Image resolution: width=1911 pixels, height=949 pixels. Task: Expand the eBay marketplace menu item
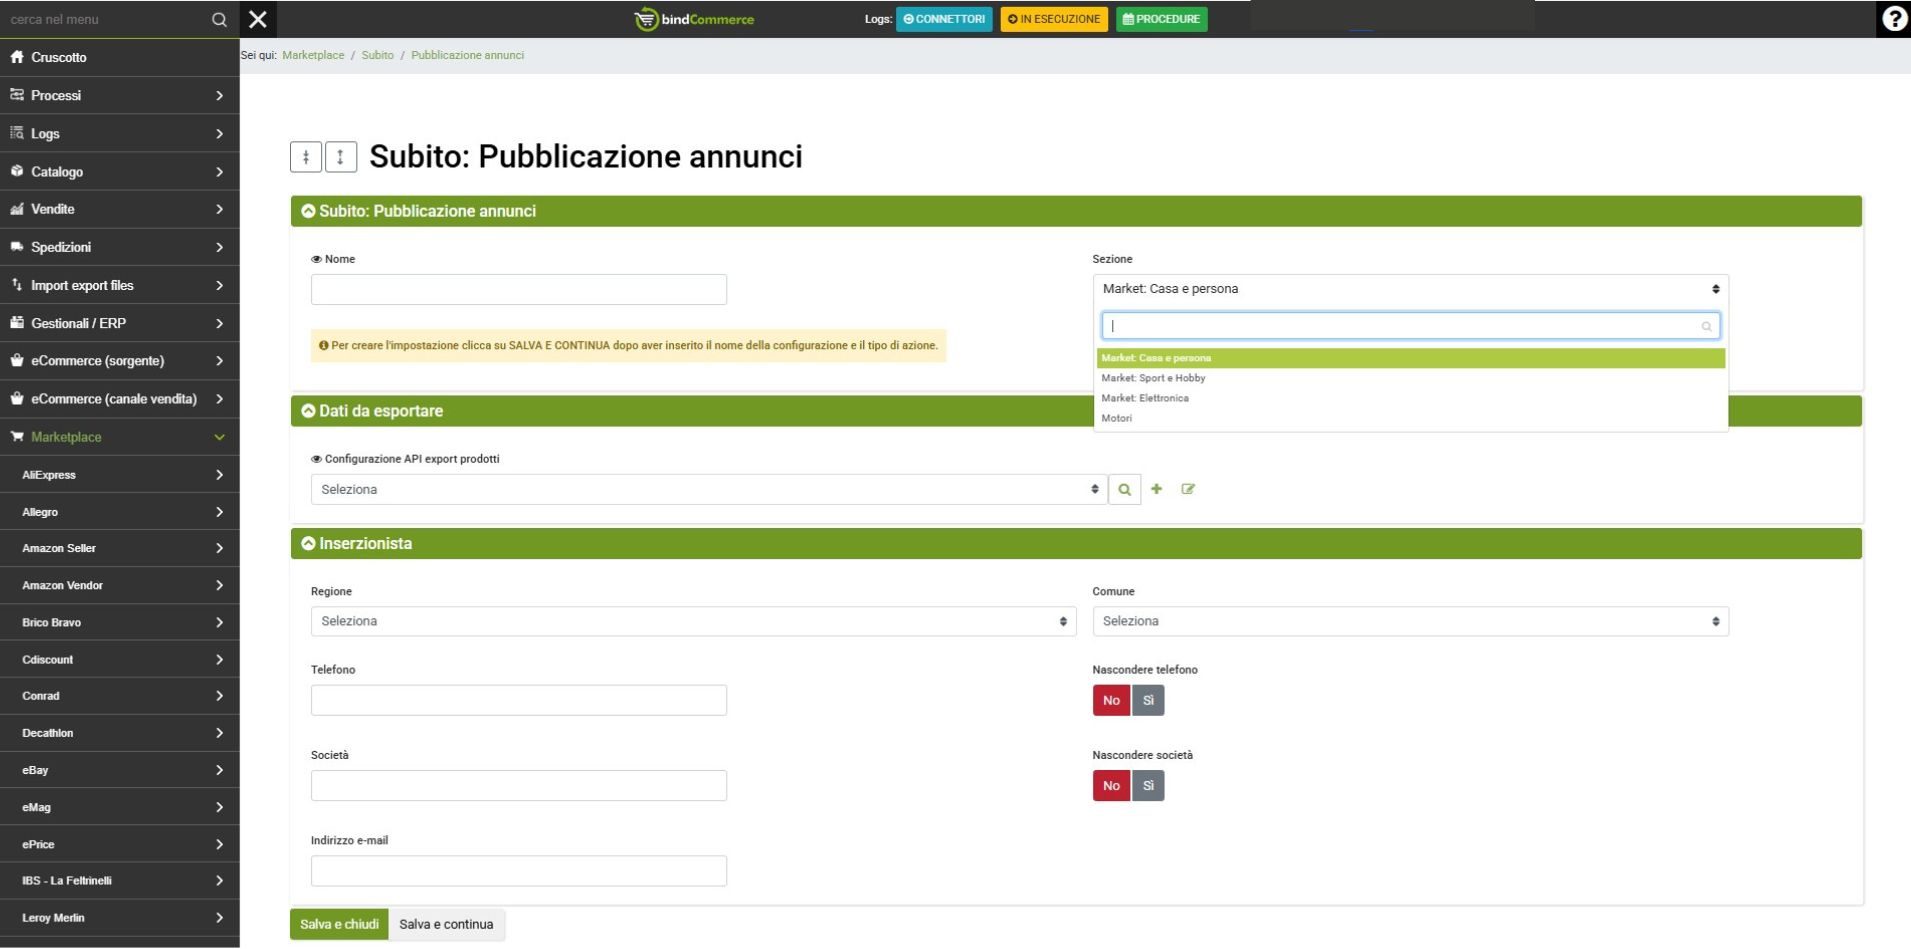119,770
